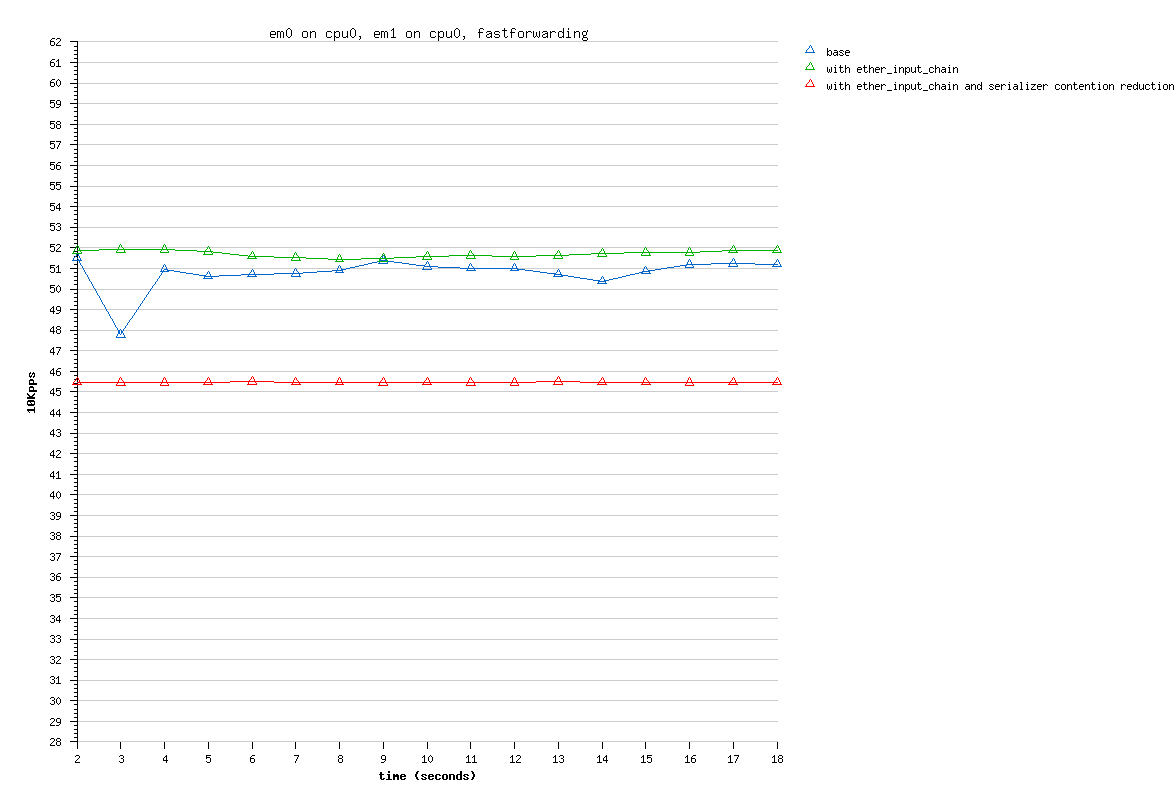Click the serializer contention reduction legend label
This screenshot has height=801, width=1174.
(999, 86)
